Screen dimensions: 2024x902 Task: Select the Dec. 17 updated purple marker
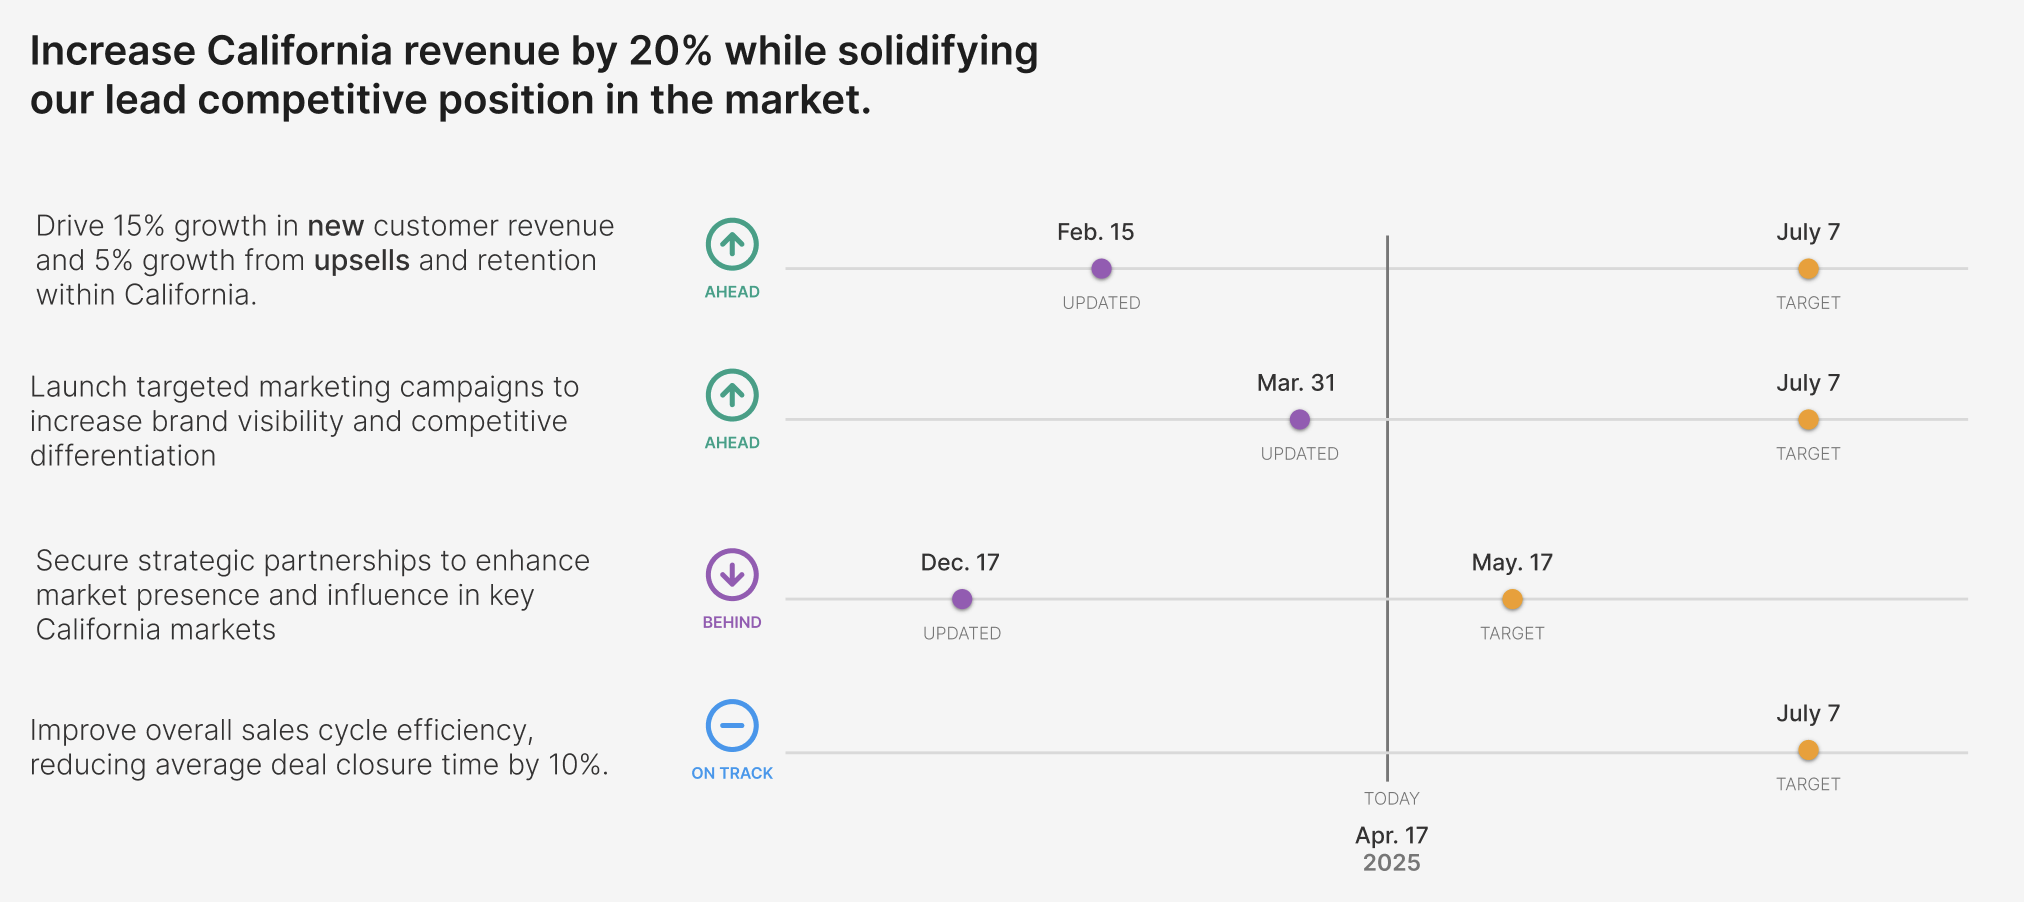[x=962, y=599]
